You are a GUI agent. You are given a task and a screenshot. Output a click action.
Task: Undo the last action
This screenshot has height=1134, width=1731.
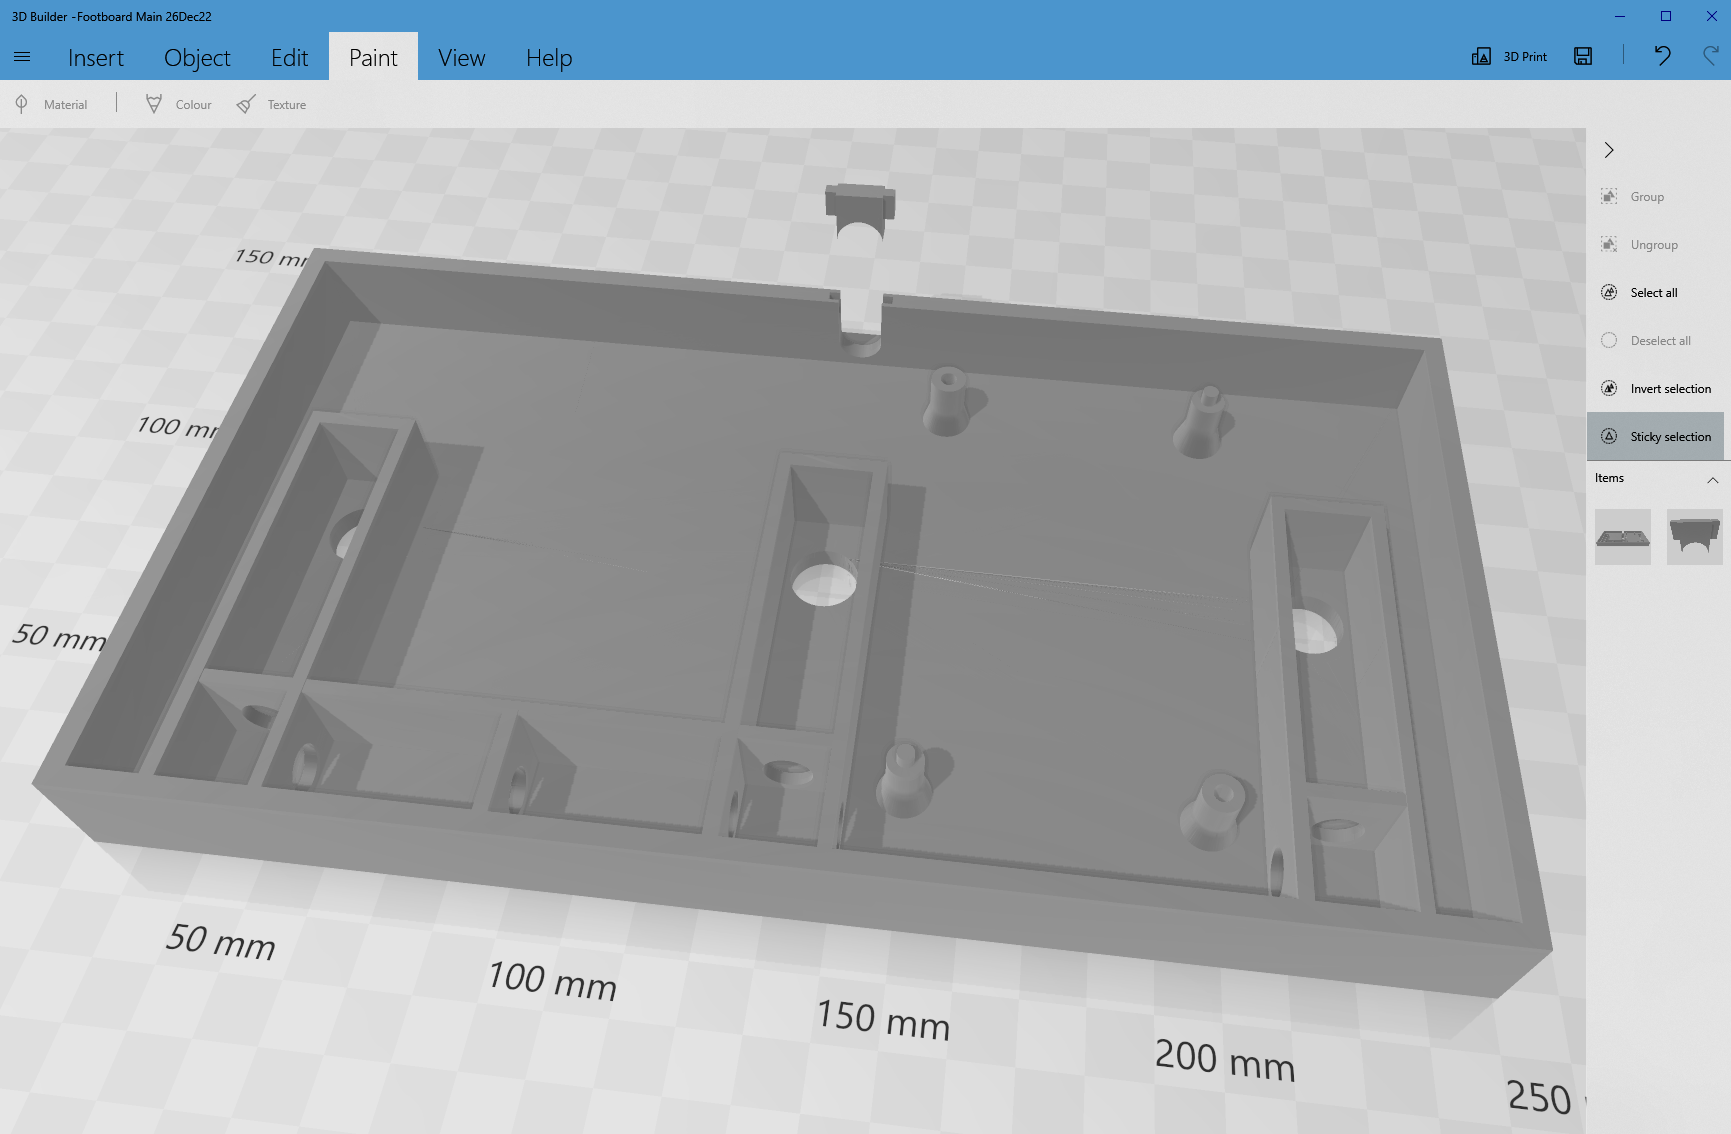[x=1662, y=56]
